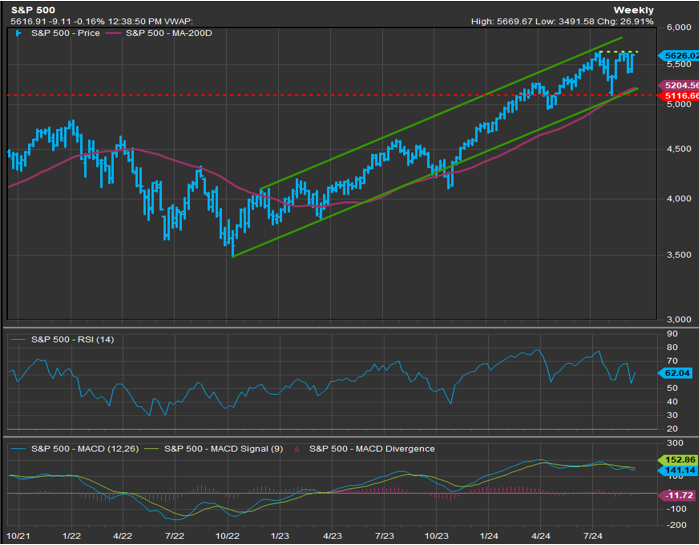The width and height of the screenshot is (699, 545).
Task: Click the 5,500 price axis label
Action: click(679, 64)
